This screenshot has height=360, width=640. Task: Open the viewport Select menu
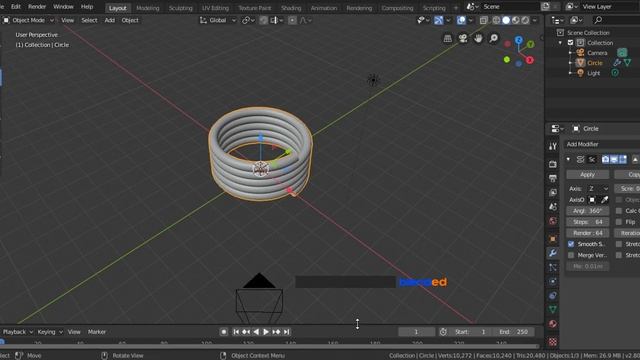point(89,20)
